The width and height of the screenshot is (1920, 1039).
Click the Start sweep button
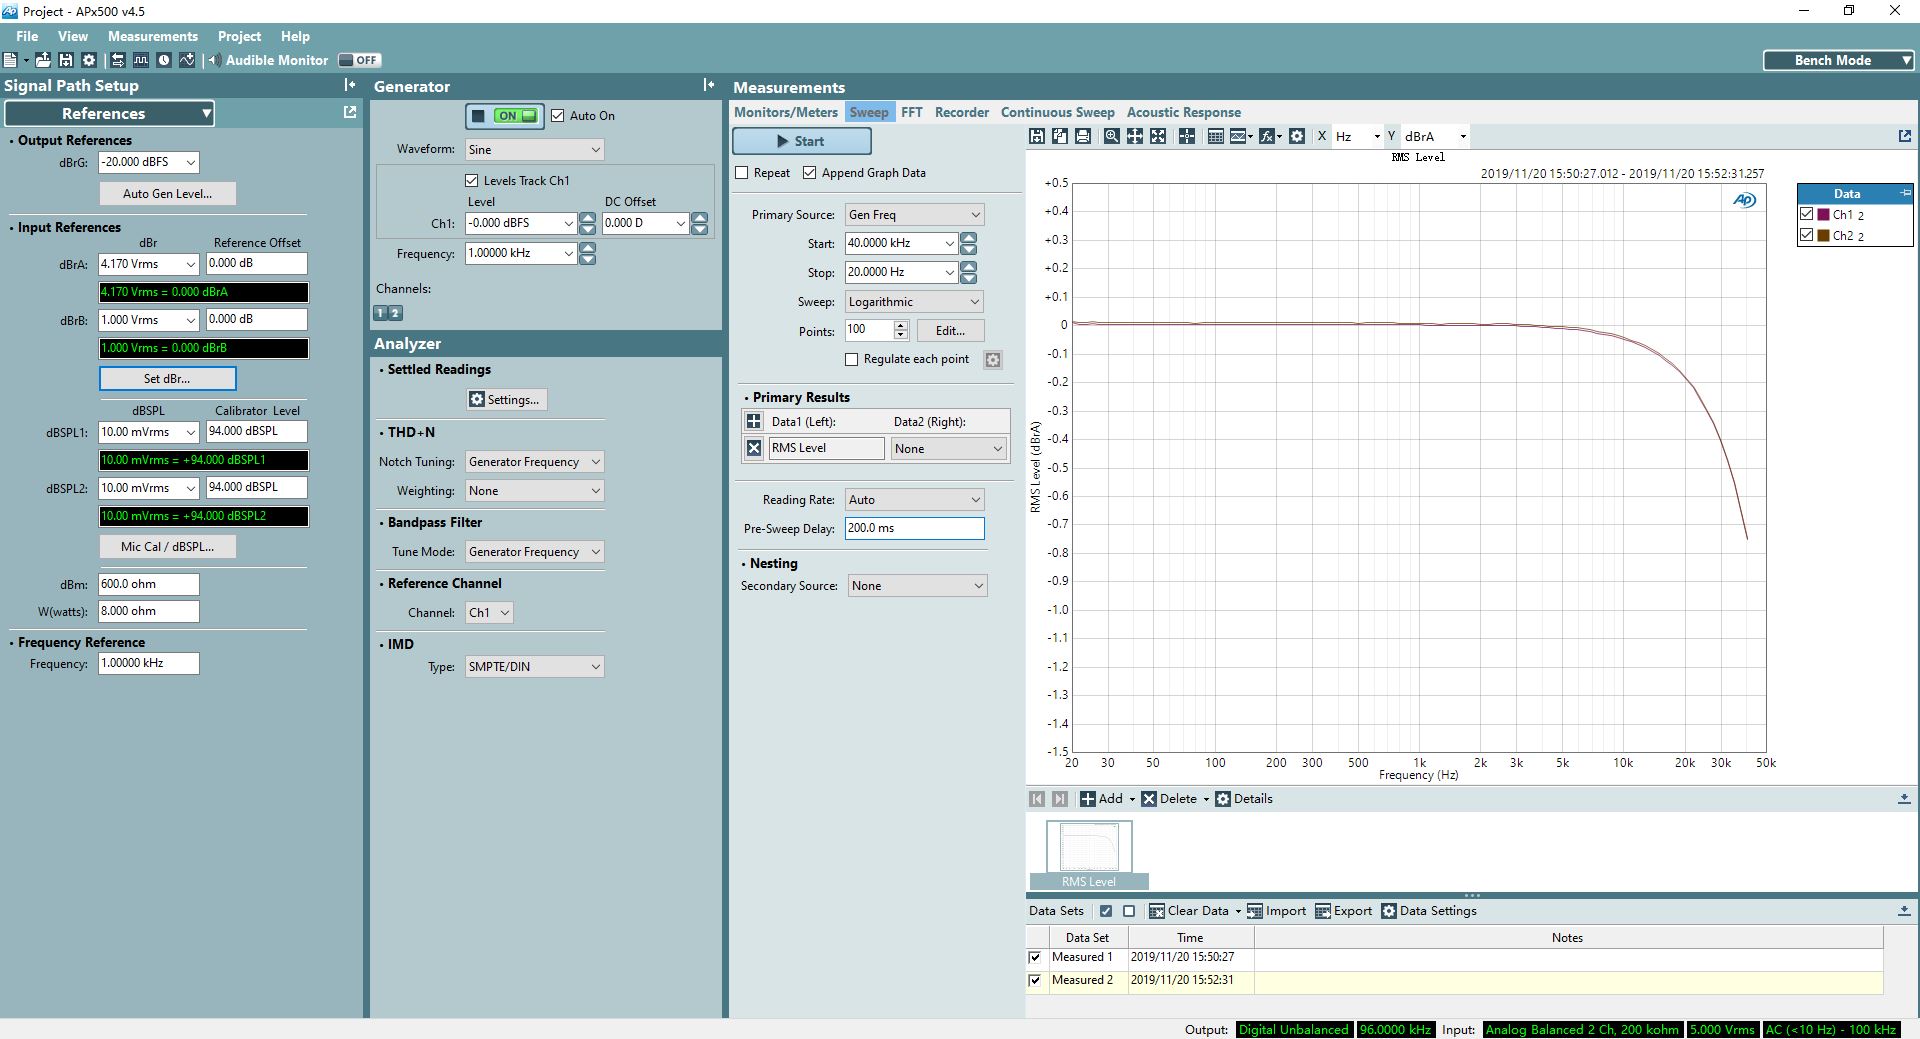coord(801,141)
